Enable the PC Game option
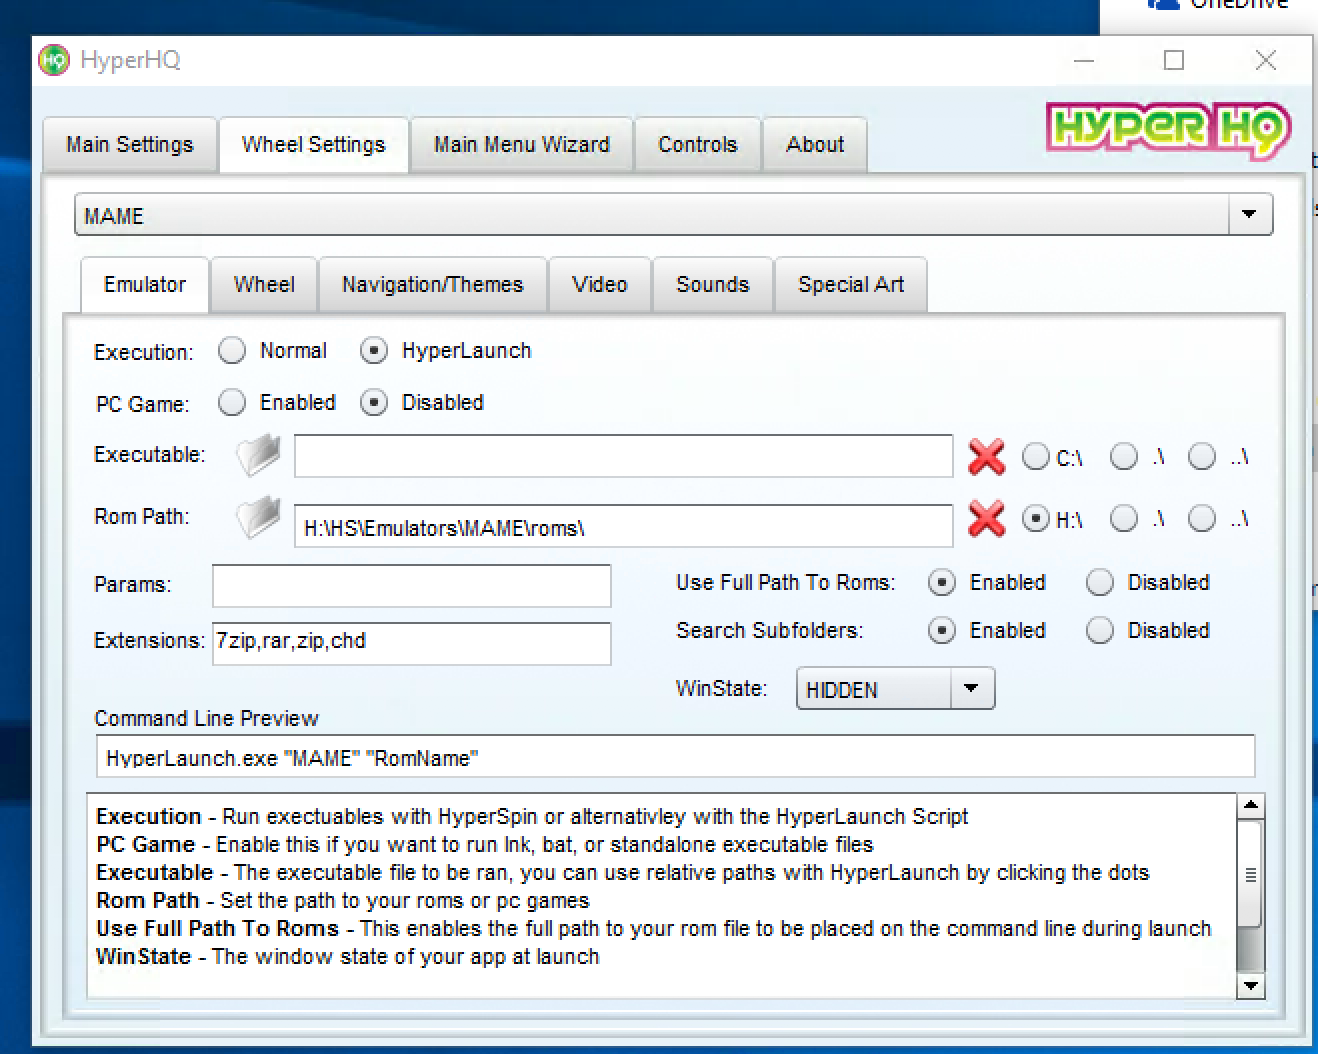This screenshot has height=1054, width=1318. 232,402
